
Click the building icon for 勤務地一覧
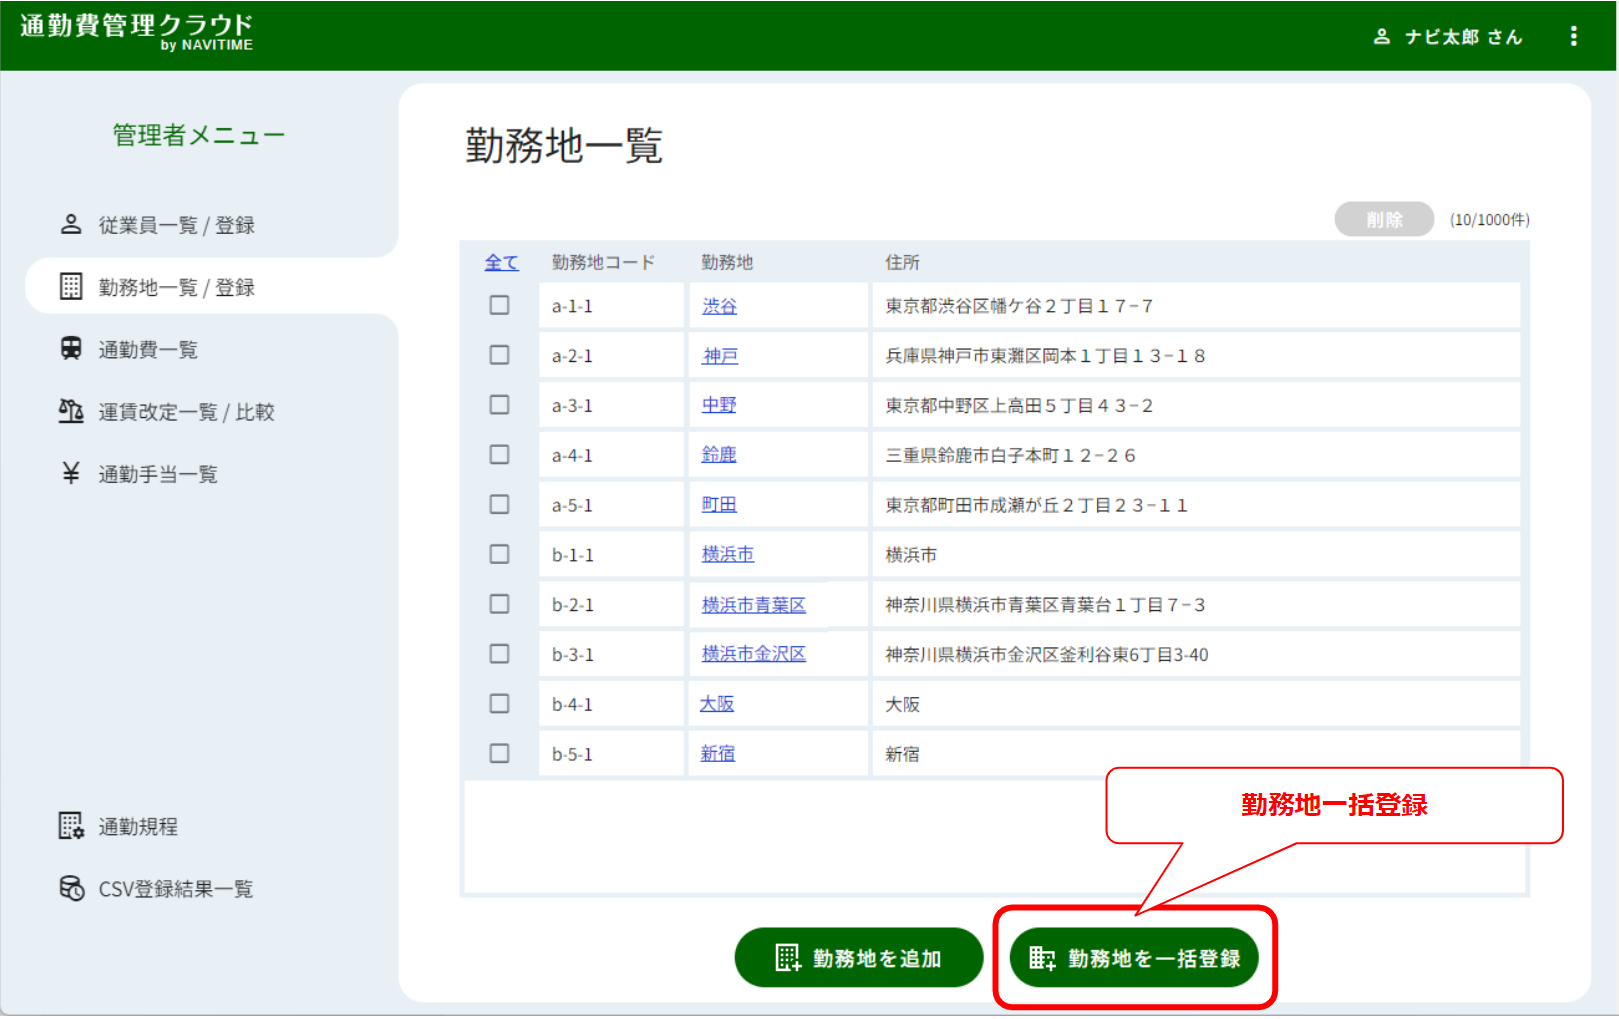[71, 286]
